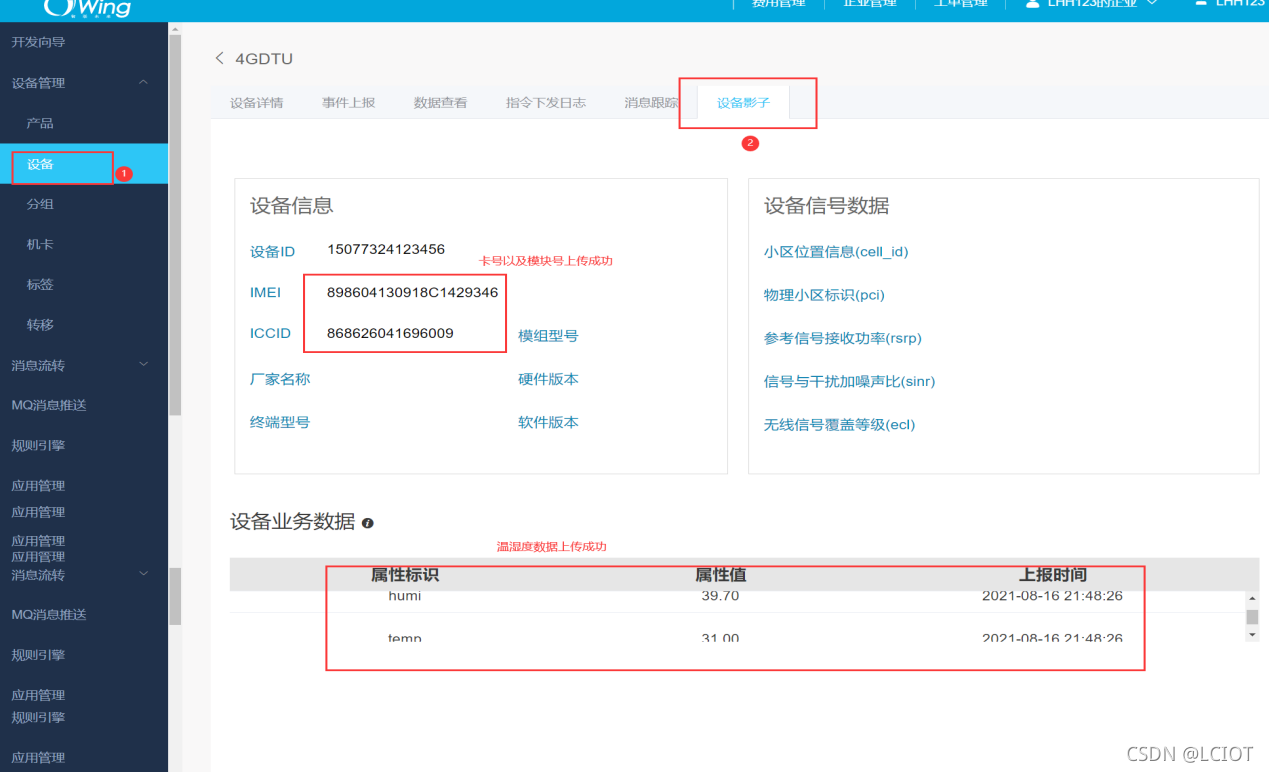1269x772 pixels.
Task: Click 物理小区标识(pci) field label
Action: coord(824,295)
